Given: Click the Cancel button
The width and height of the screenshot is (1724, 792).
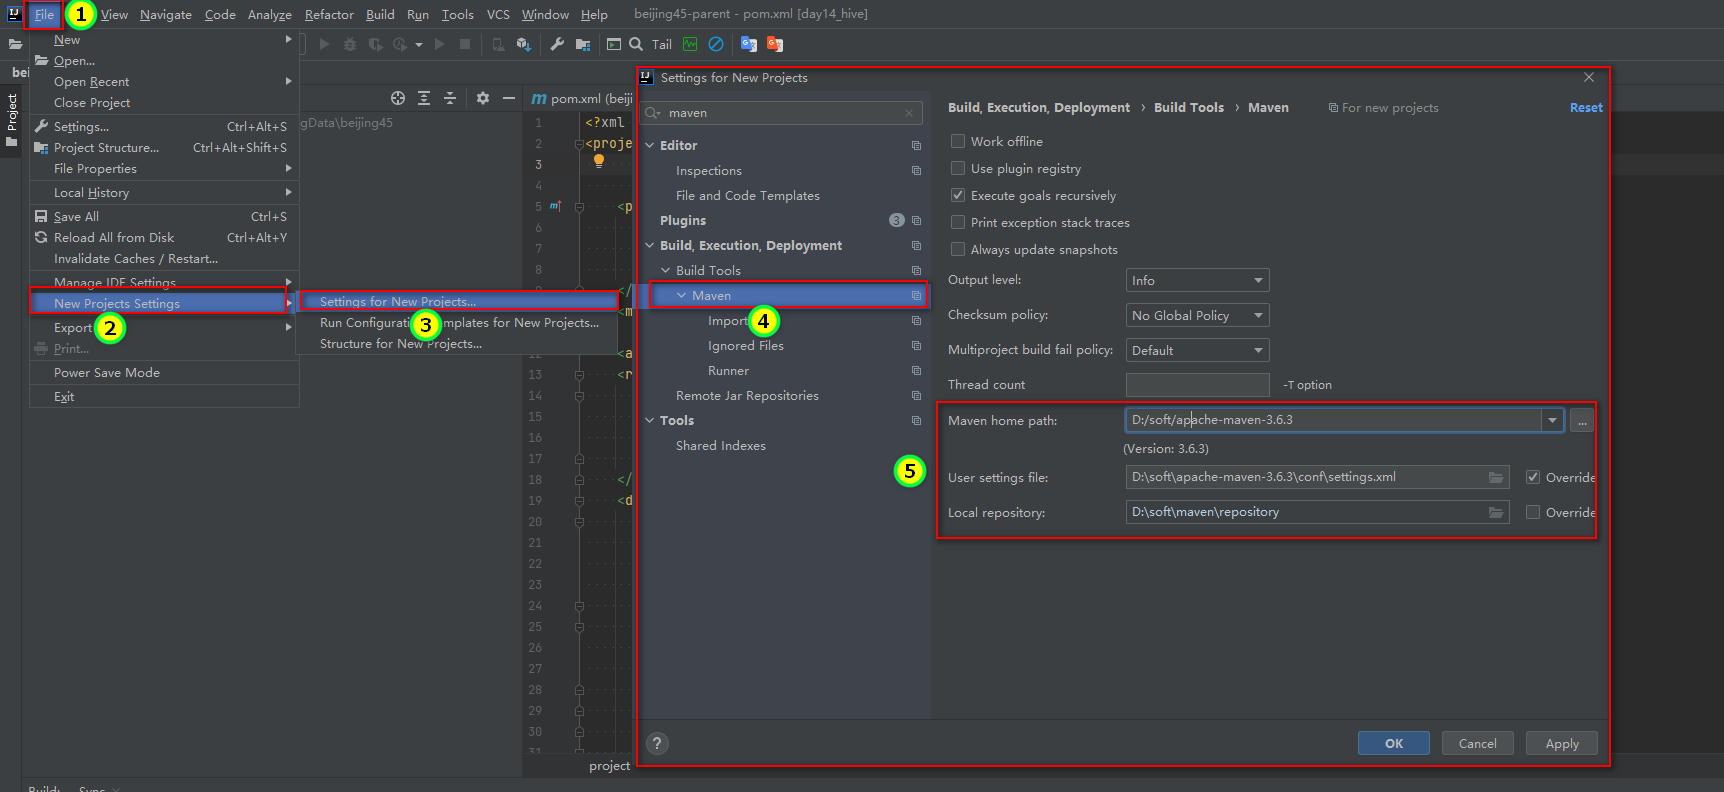Looking at the screenshot, I should pyautogui.click(x=1477, y=743).
